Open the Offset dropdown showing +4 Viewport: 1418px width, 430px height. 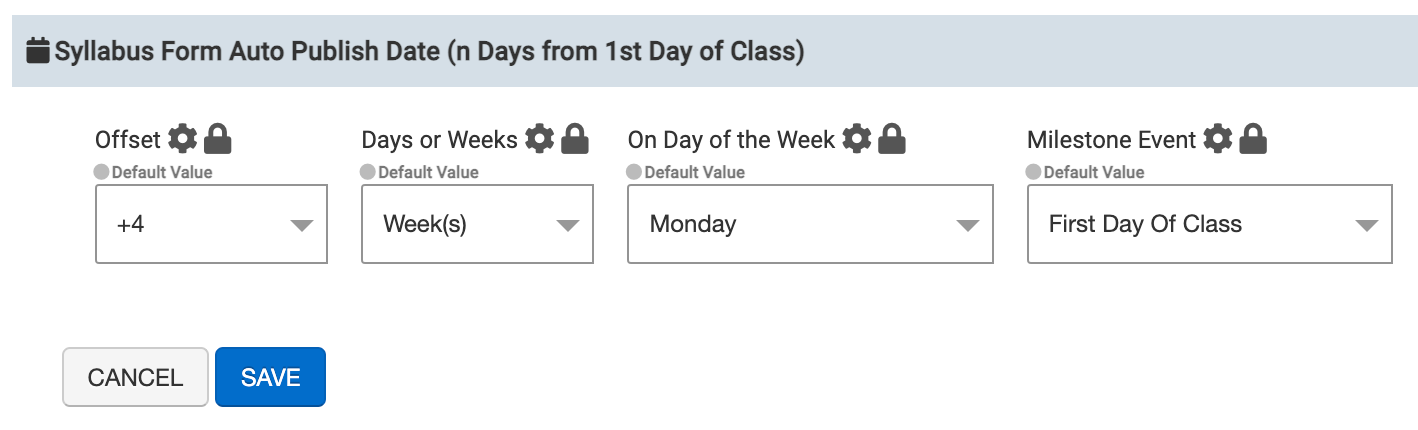(x=211, y=224)
